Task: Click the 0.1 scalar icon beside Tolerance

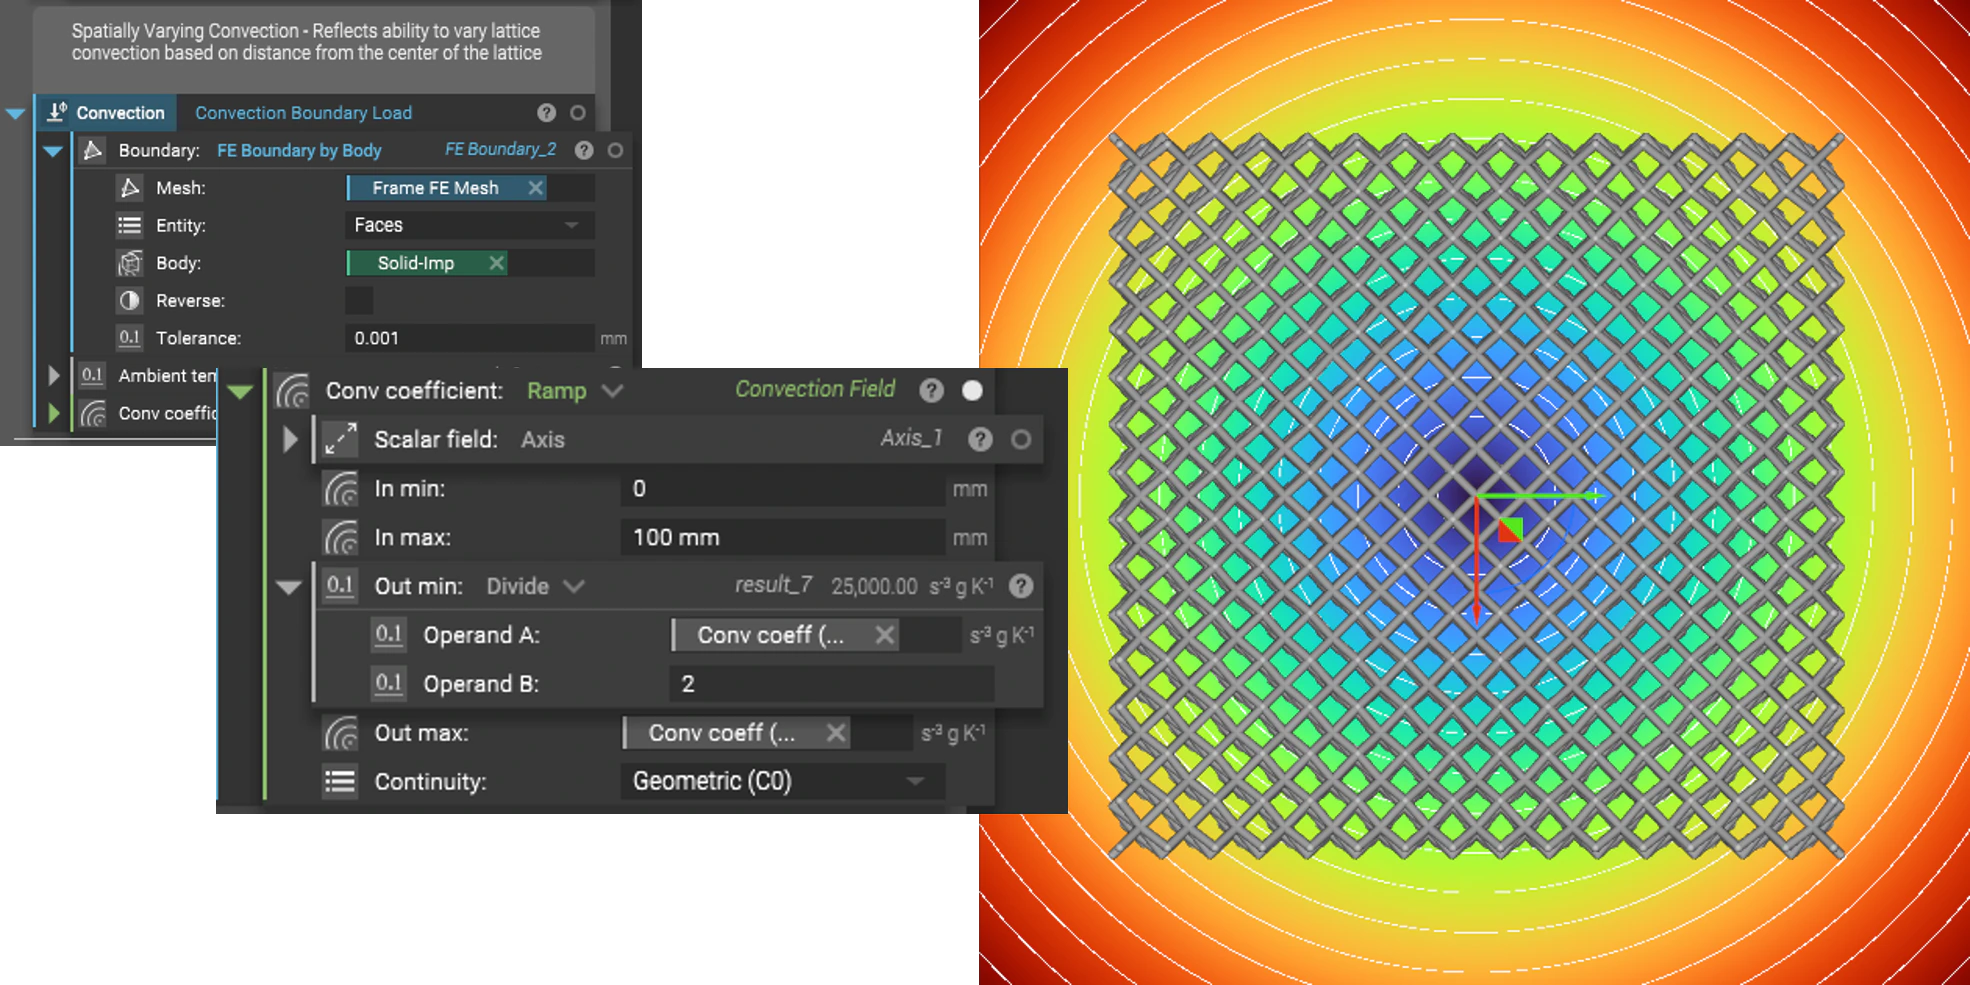Action: 130,338
